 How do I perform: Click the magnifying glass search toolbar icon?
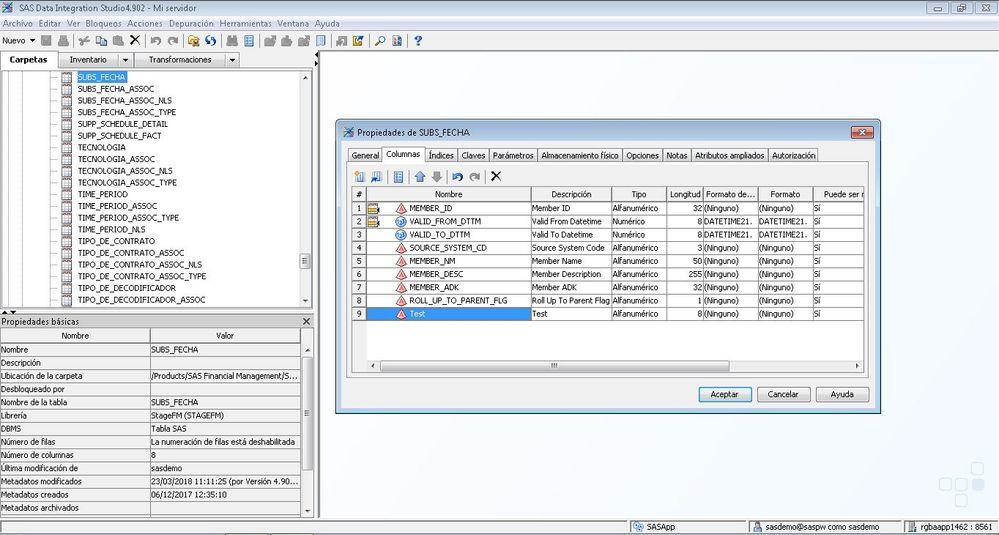coord(380,41)
